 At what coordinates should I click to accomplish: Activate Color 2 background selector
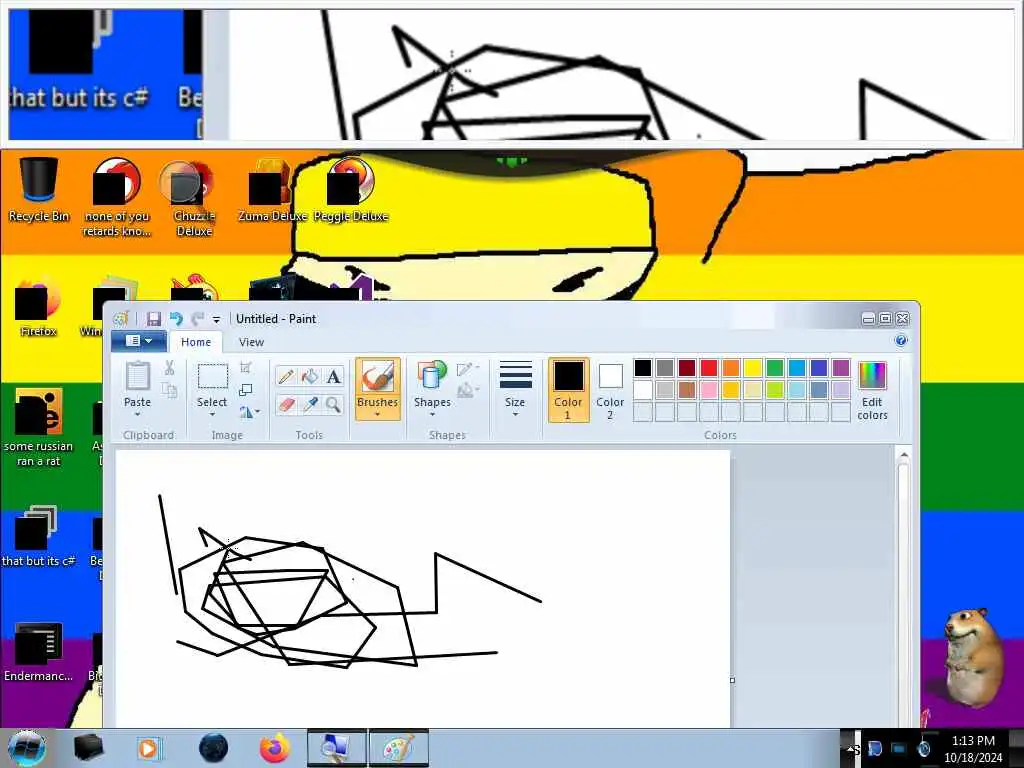point(610,390)
